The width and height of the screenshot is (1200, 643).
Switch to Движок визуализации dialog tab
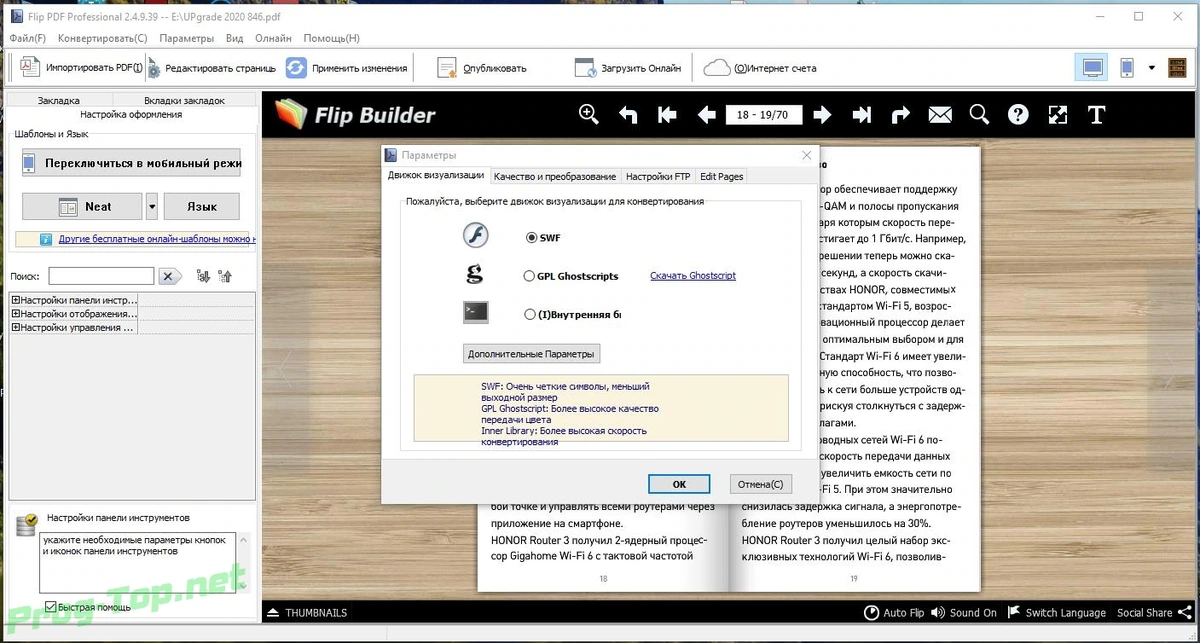[436, 176]
